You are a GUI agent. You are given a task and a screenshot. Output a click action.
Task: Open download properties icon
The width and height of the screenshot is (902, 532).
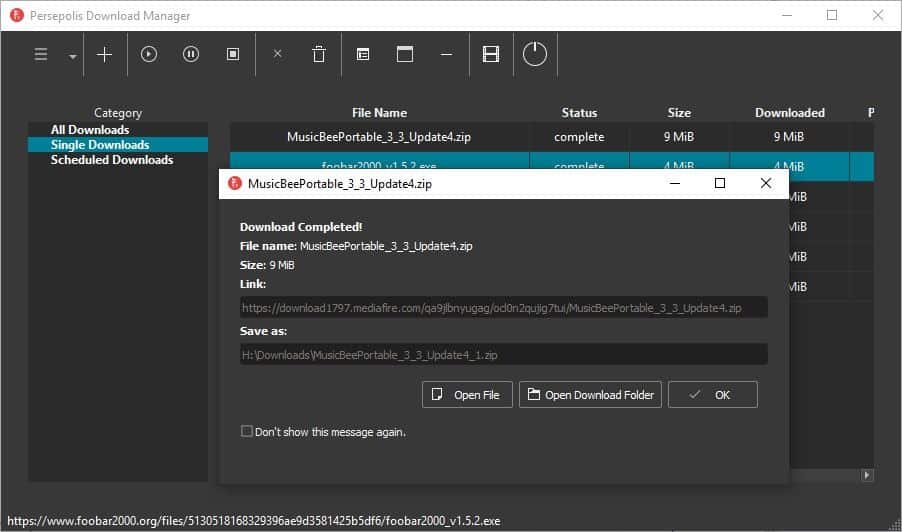[363, 55]
